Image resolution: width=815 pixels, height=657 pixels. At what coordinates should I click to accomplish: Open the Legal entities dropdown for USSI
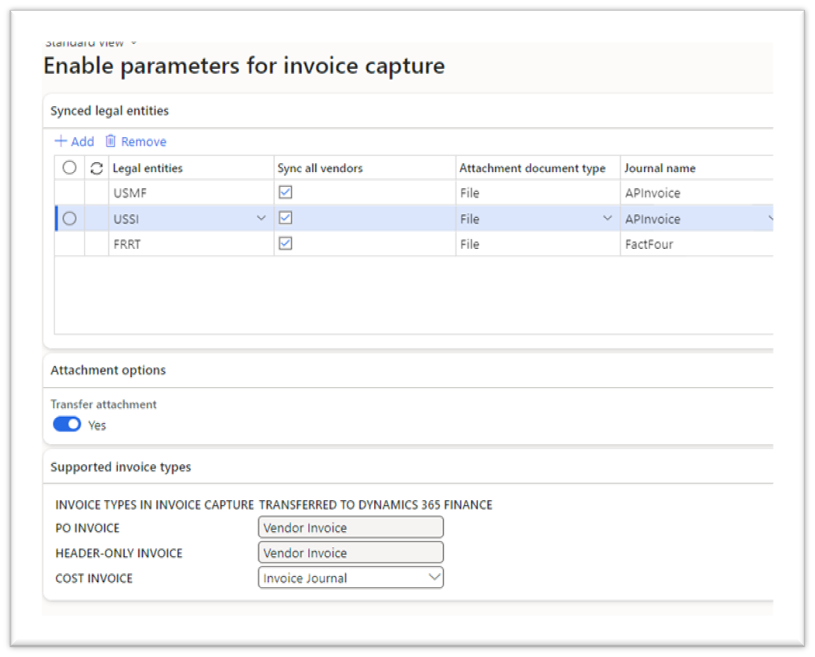coord(261,218)
